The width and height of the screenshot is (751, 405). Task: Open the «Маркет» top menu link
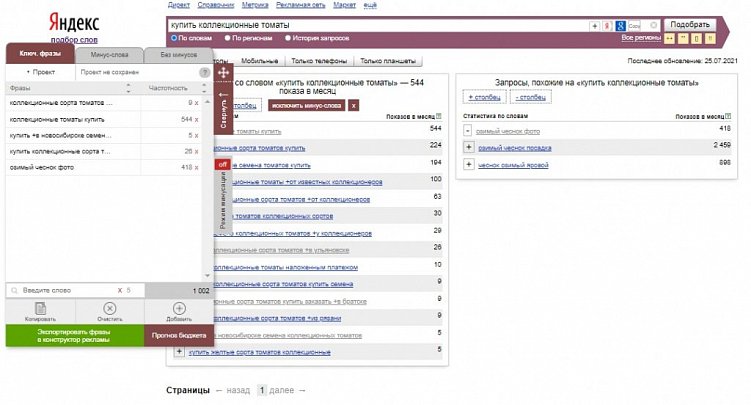coord(344,5)
